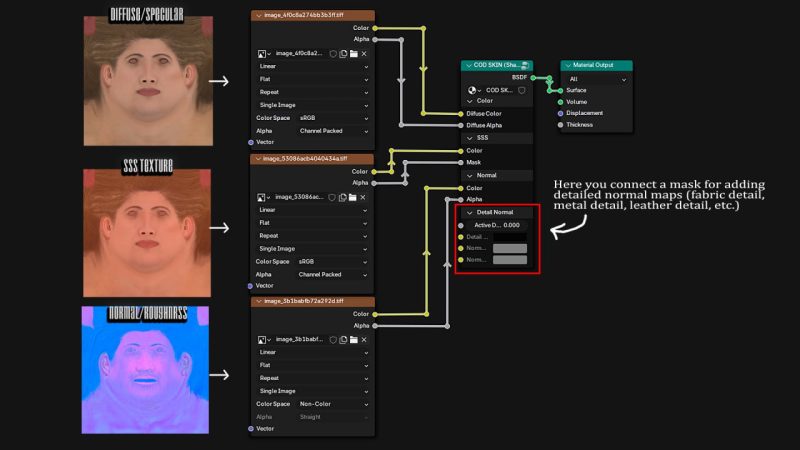The height and width of the screenshot is (450, 800).
Task: Browse image datablock icon on bottom image node
Action: [x=263, y=339]
